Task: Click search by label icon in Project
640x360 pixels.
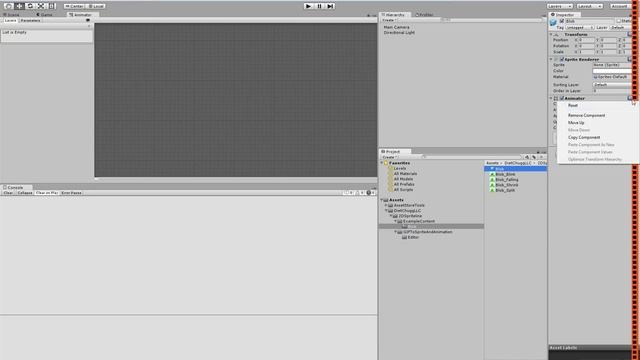Action: coord(534,157)
